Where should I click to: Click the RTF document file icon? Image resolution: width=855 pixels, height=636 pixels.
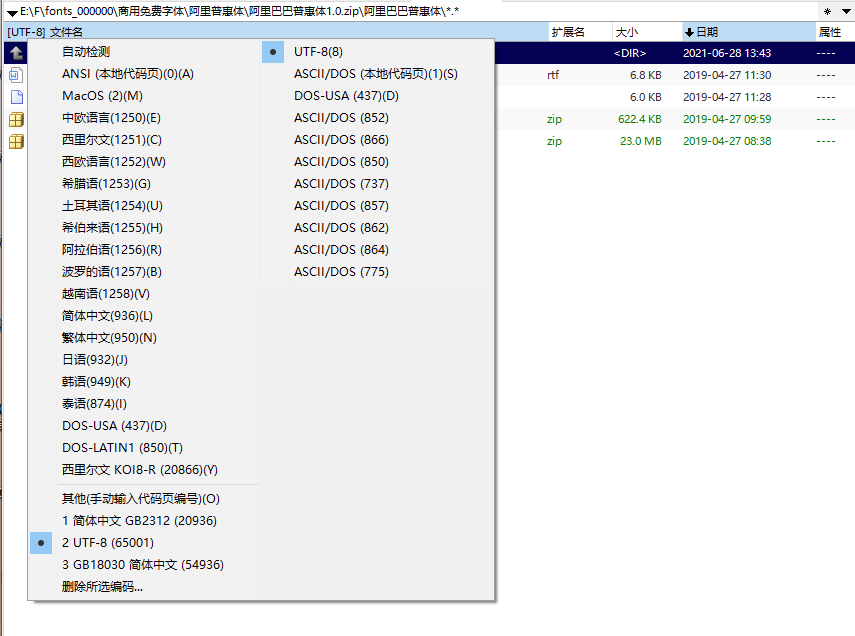(16, 74)
